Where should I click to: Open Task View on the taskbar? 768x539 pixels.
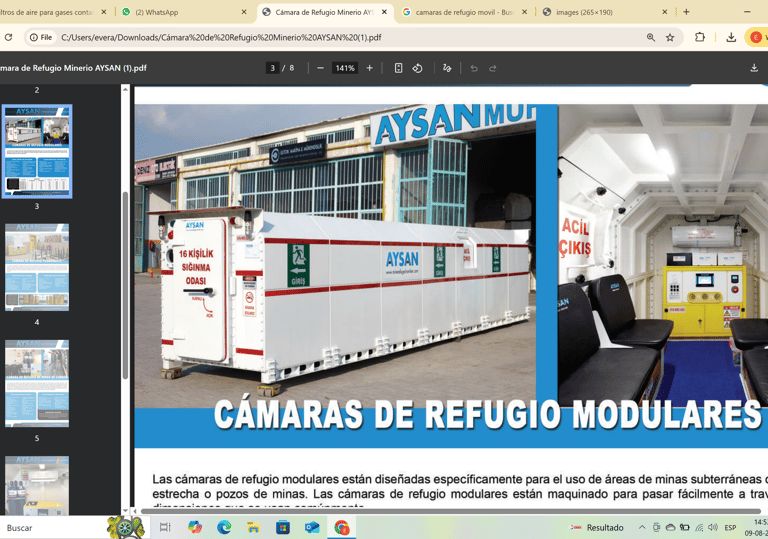[165, 528]
